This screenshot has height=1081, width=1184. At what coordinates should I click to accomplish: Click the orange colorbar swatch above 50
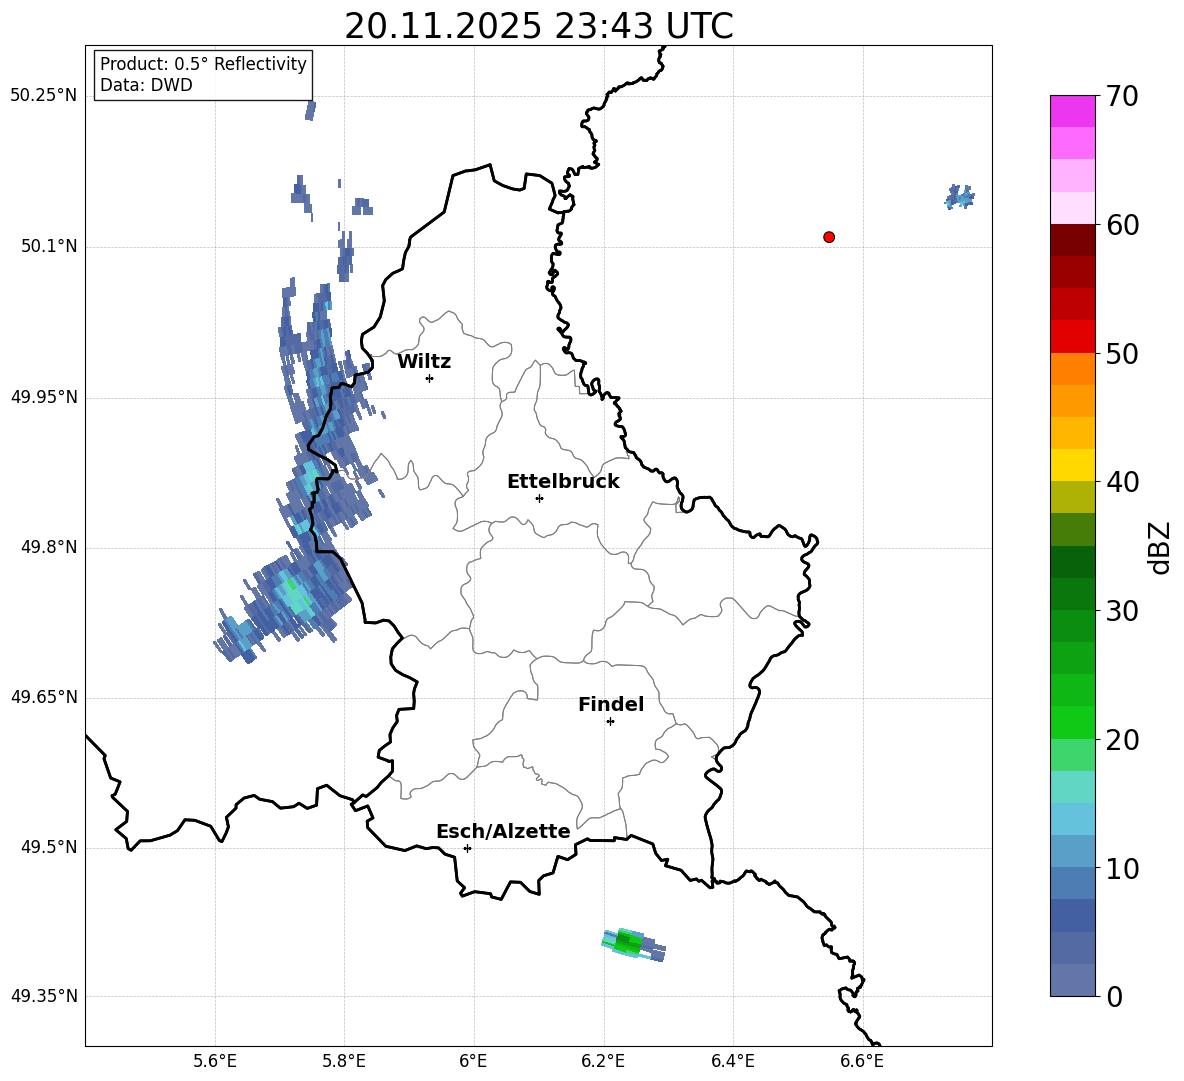pos(1073,369)
